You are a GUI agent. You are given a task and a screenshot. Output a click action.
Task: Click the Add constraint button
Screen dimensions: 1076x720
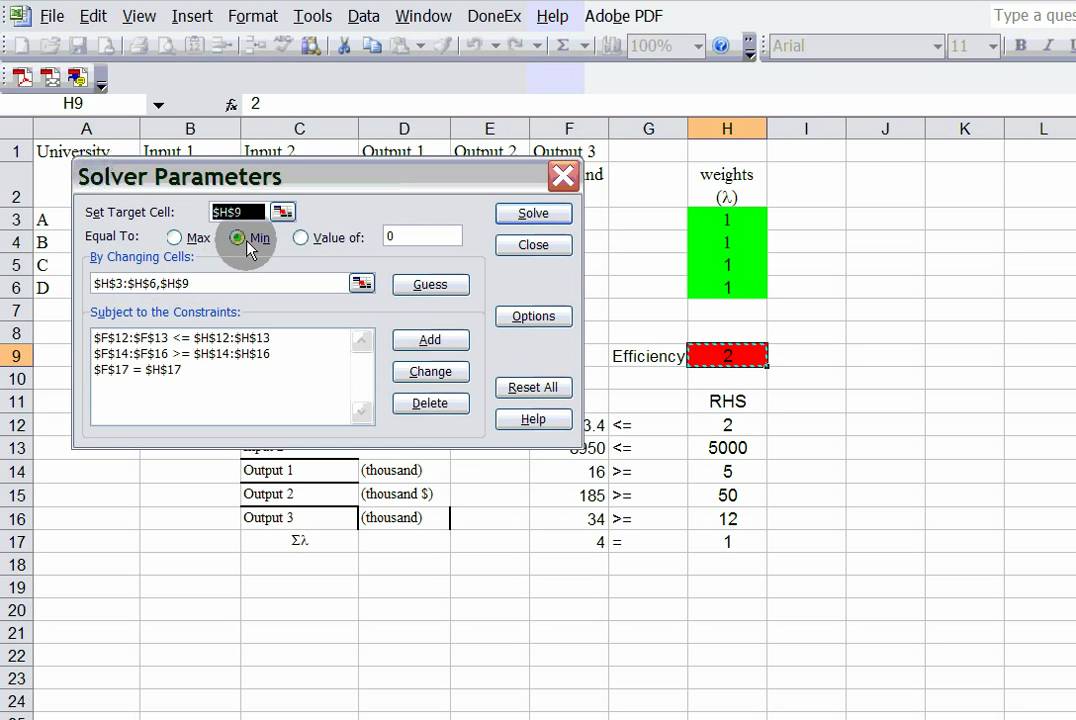tap(431, 340)
